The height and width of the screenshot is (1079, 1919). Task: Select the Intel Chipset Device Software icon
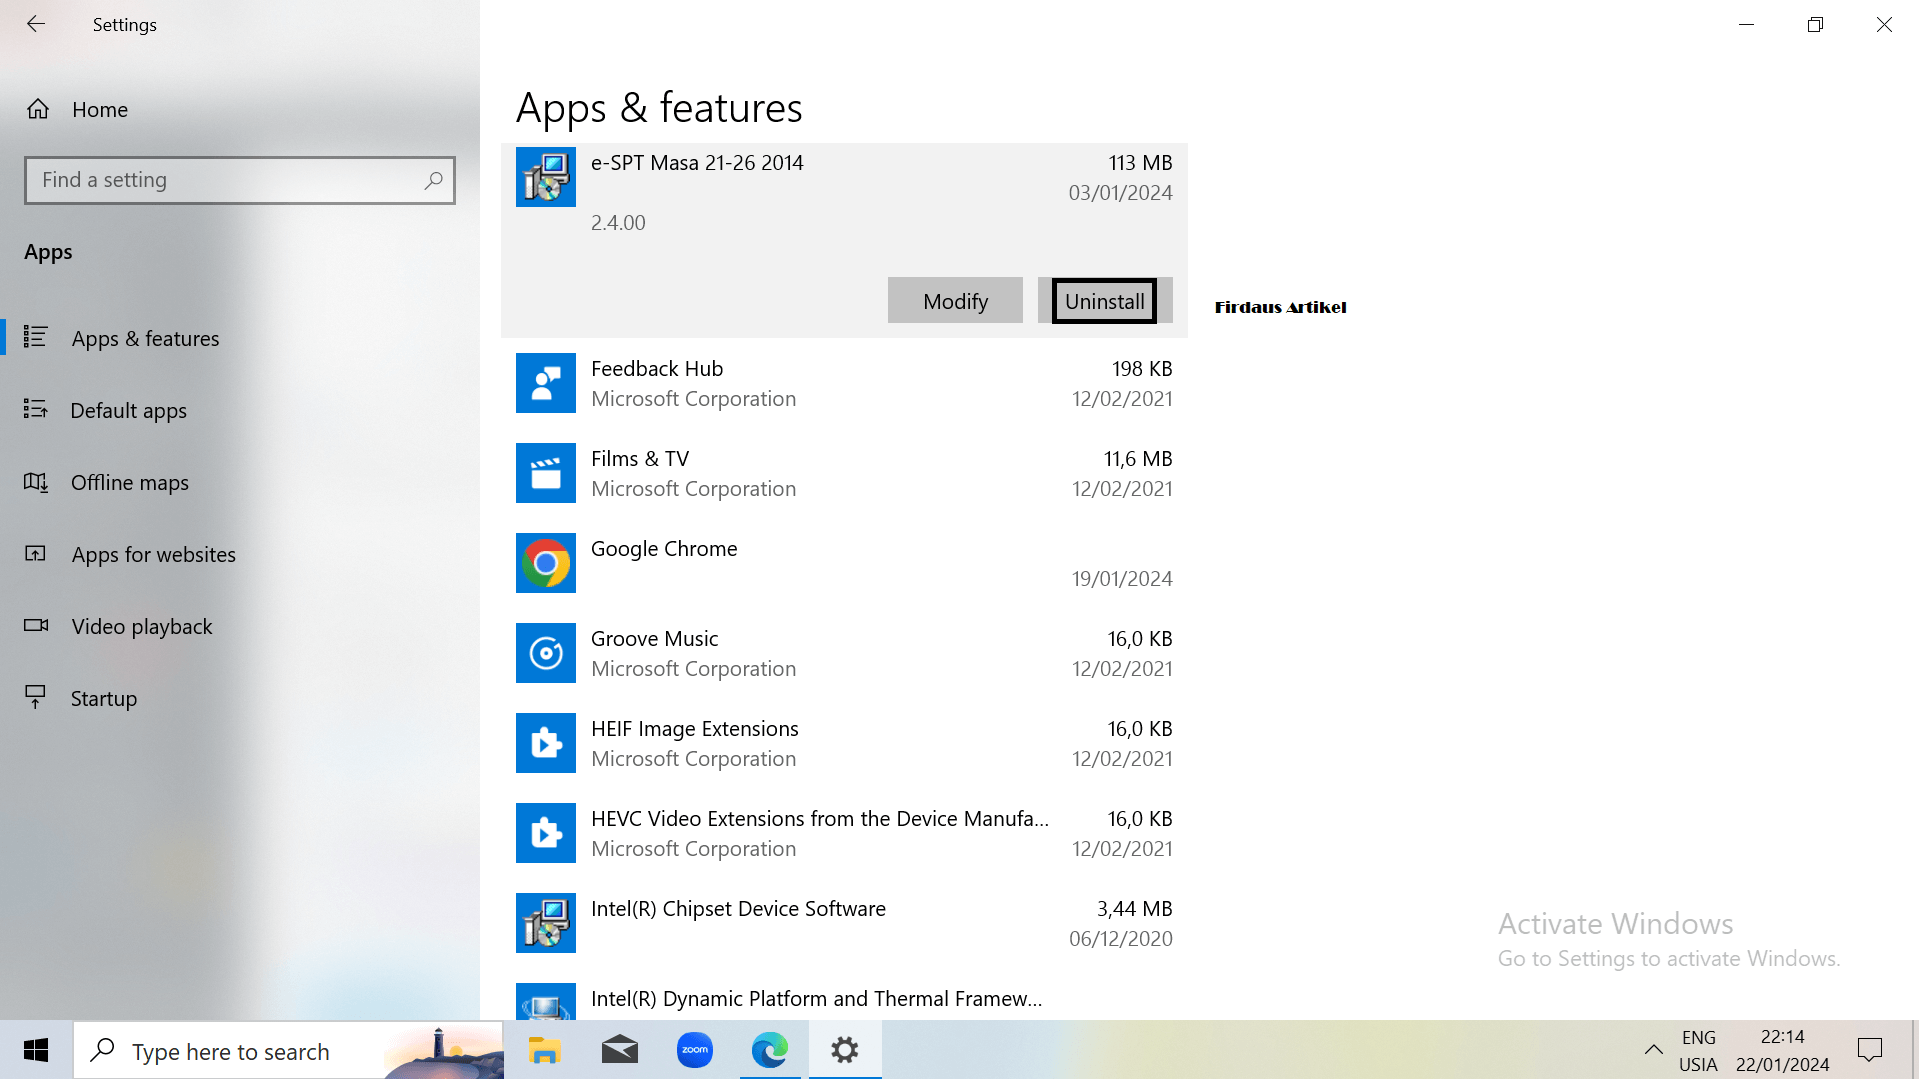[546, 923]
